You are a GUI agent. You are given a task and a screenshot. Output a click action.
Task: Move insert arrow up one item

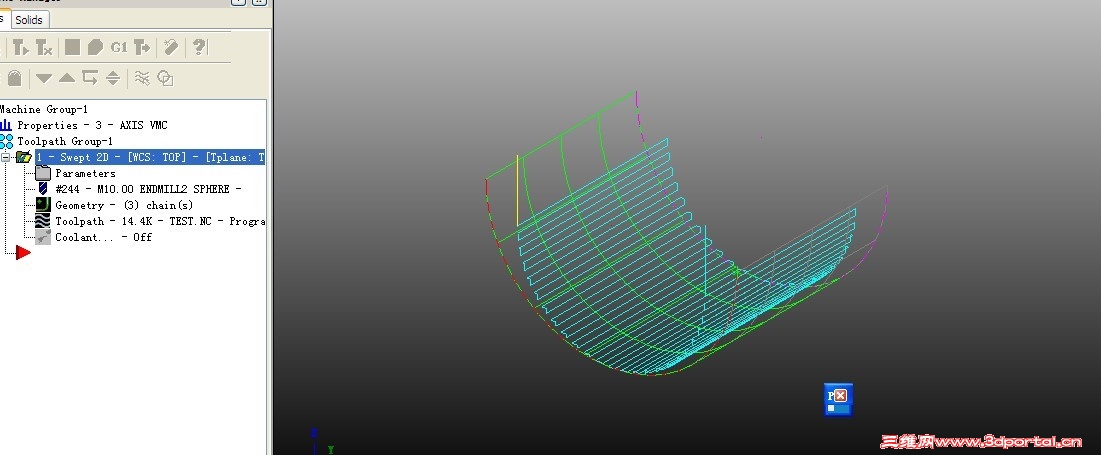(67, 78)
